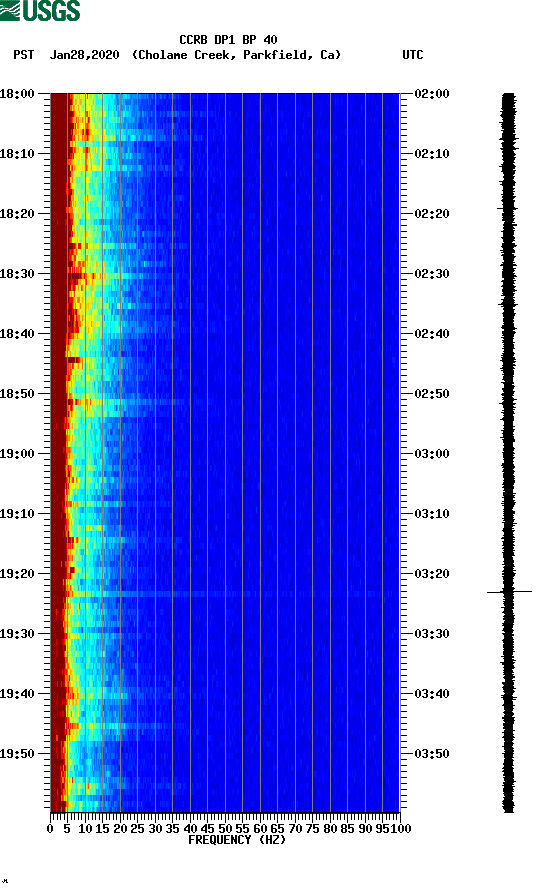
Task: Click the 40 Hz frequency tick label
Action: point(190,829)
